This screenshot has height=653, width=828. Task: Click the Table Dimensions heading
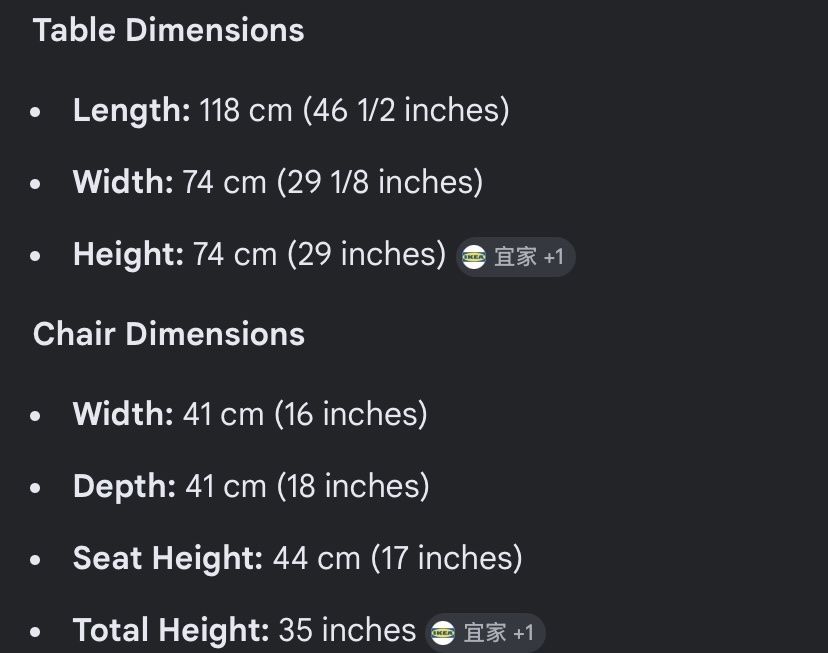pos(168,30)
